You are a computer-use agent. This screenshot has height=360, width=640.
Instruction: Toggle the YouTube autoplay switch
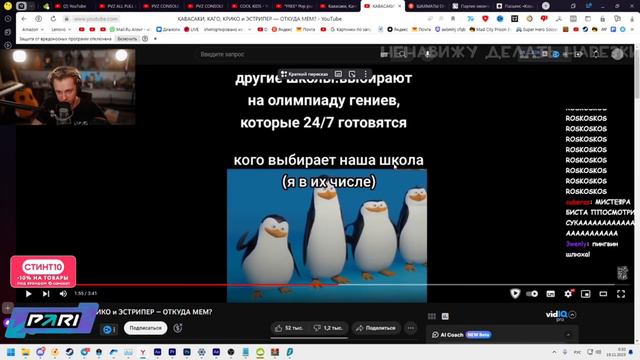pos(532,293)
